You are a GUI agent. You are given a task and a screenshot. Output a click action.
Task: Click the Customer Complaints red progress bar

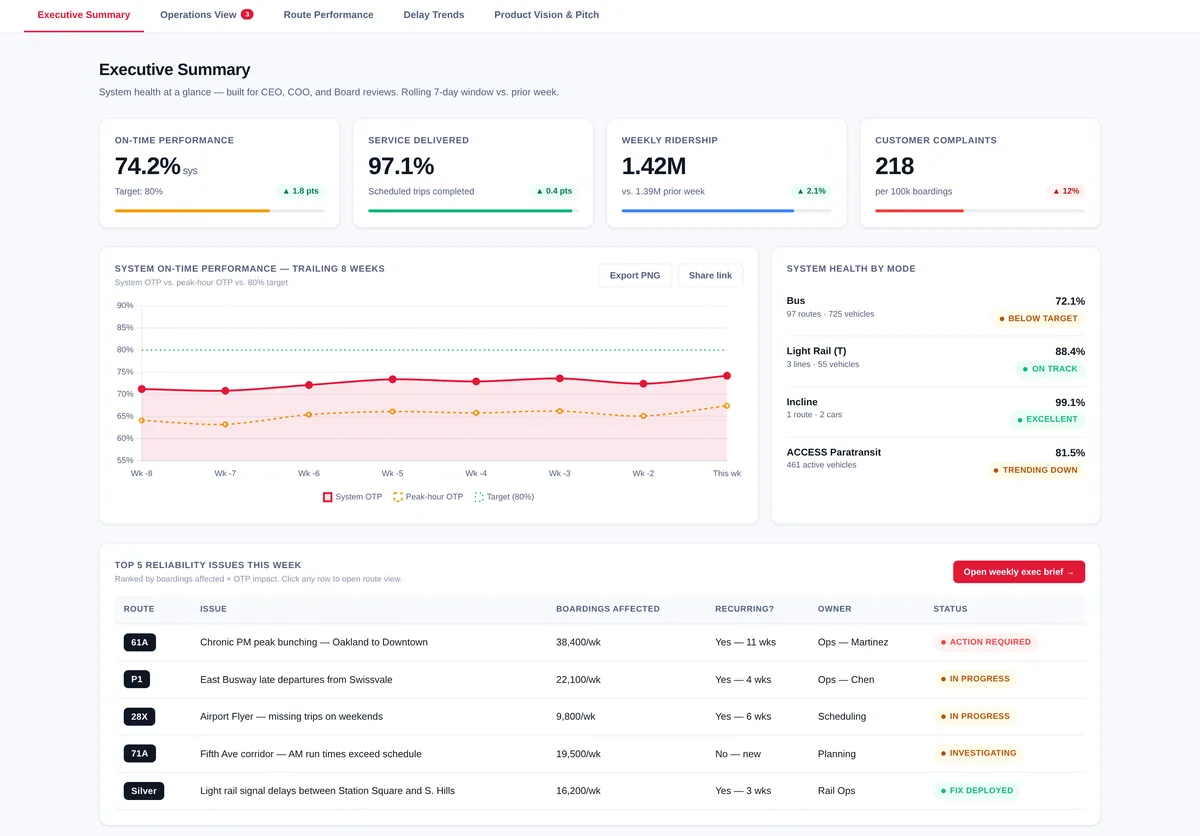tap(919, 211)
